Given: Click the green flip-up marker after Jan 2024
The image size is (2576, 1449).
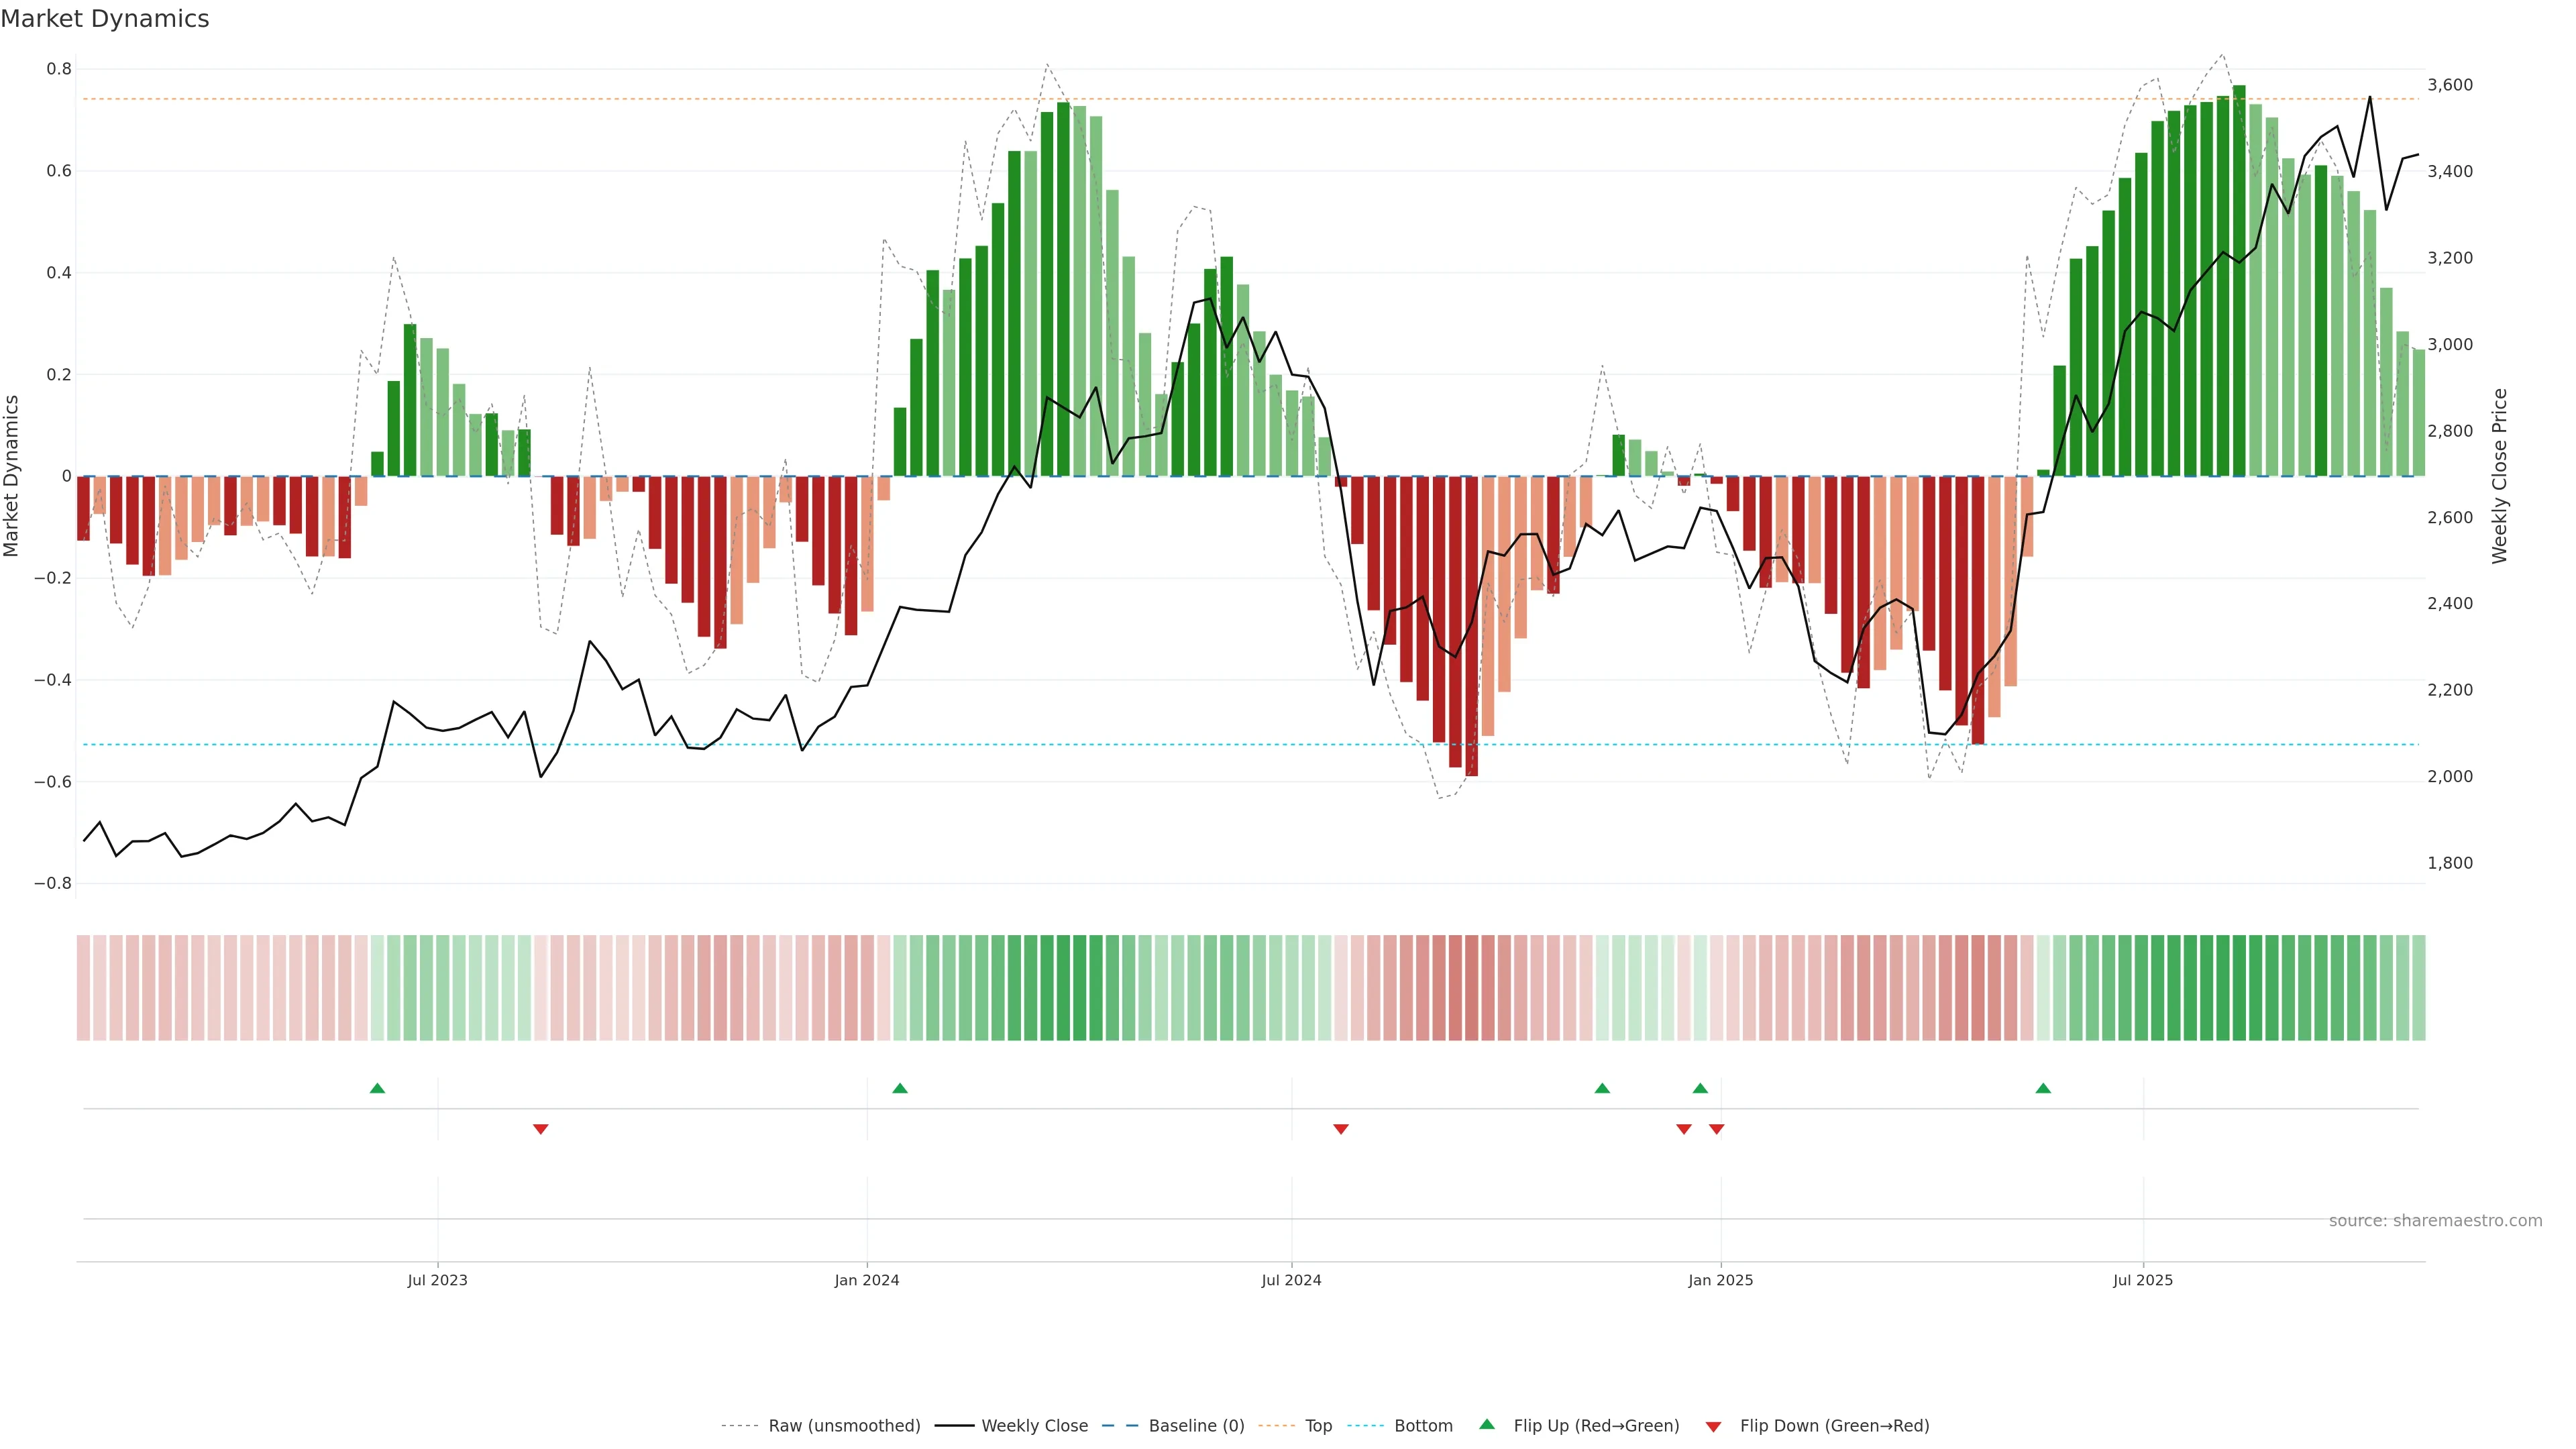Looking at the screenshot, I should pyautogui.click(x=900, y=1088).
